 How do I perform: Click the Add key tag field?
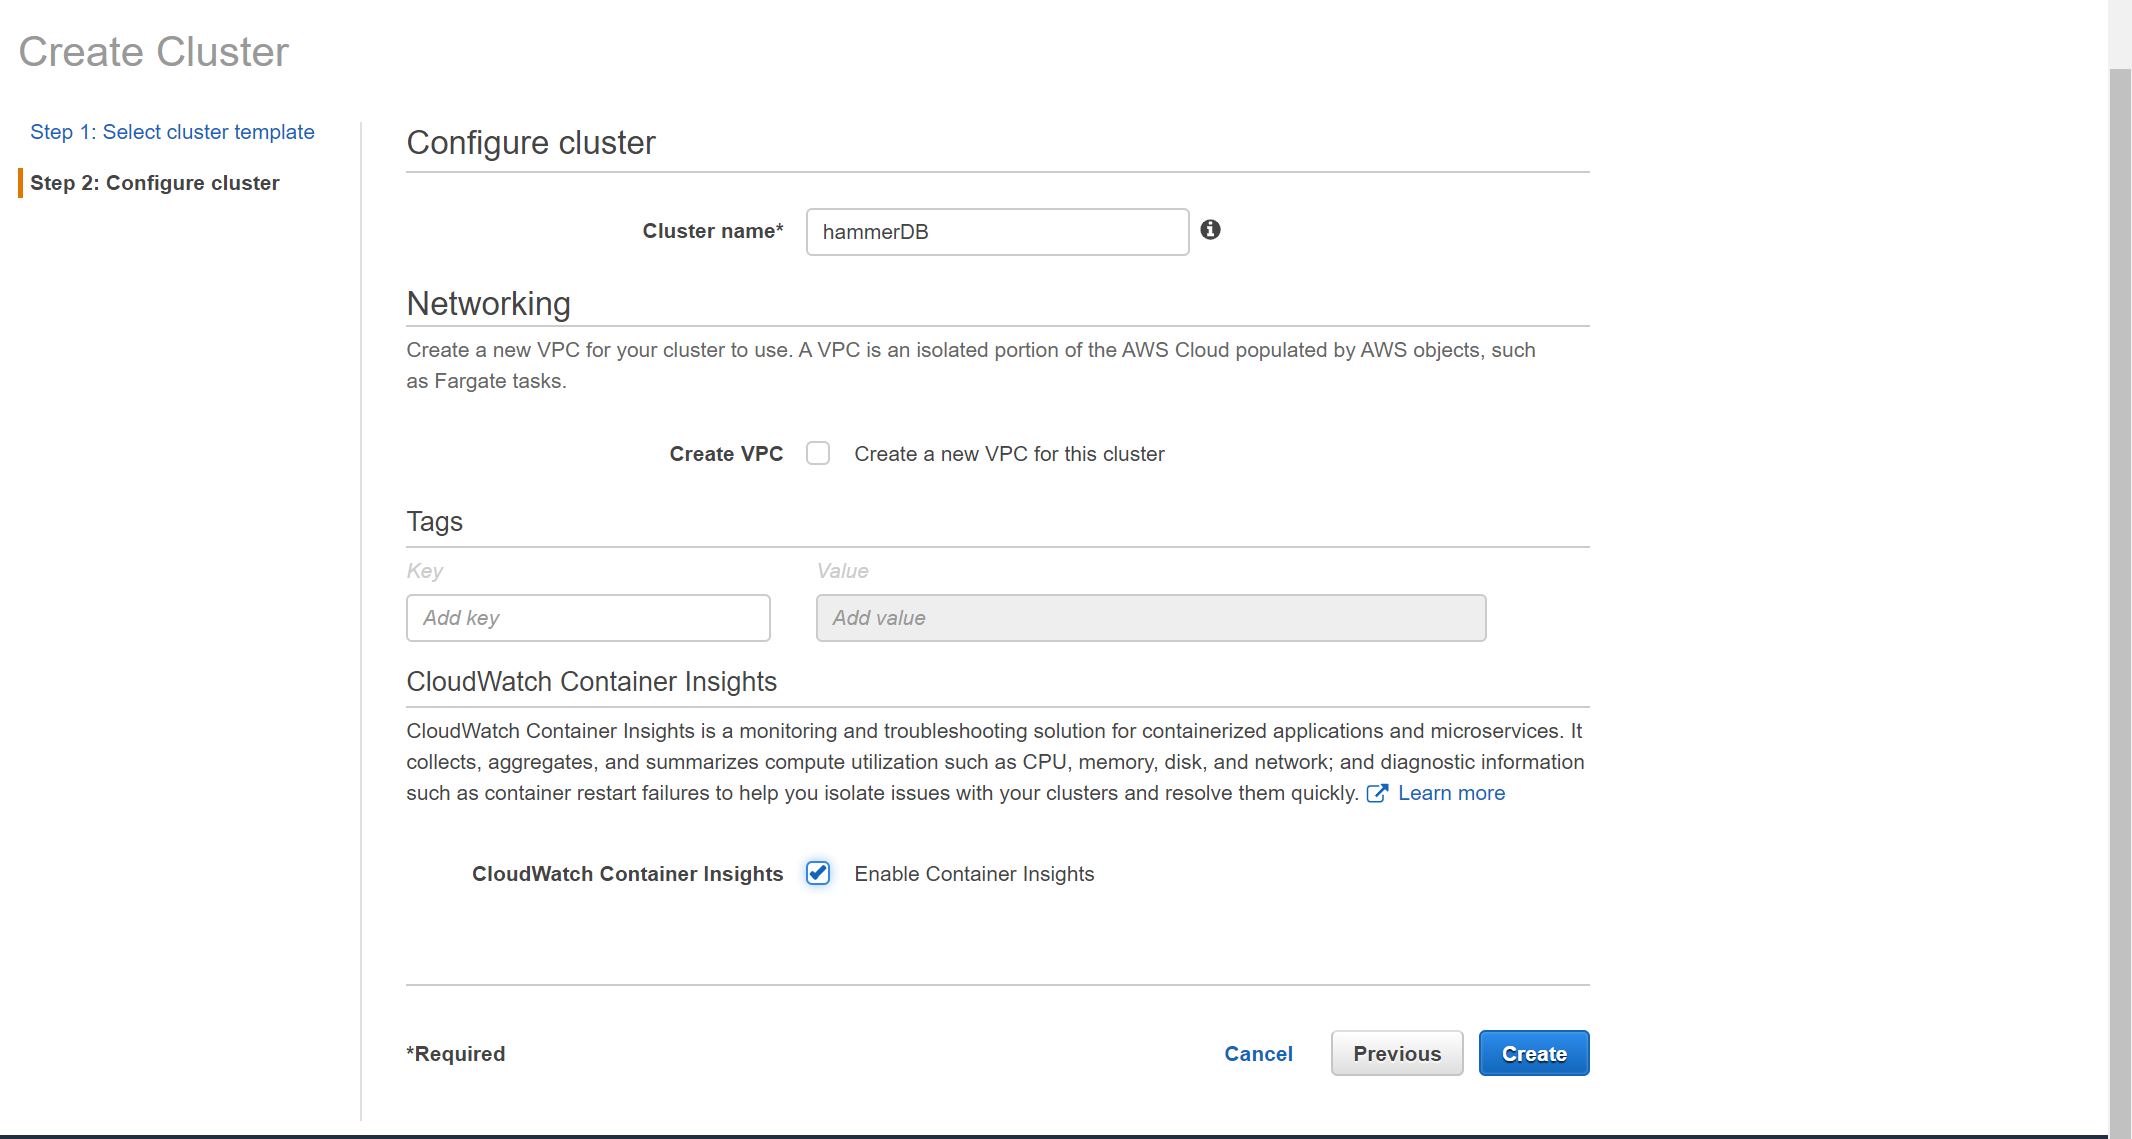[588, 618]
